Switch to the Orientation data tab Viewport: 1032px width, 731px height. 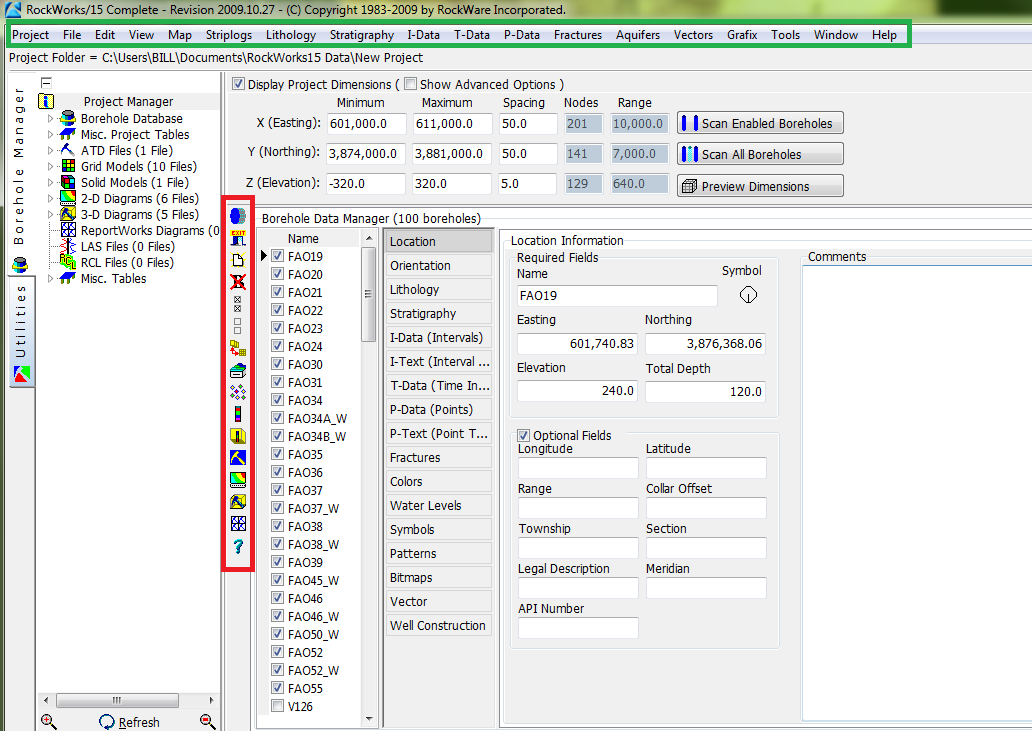[x=438, y=265]
